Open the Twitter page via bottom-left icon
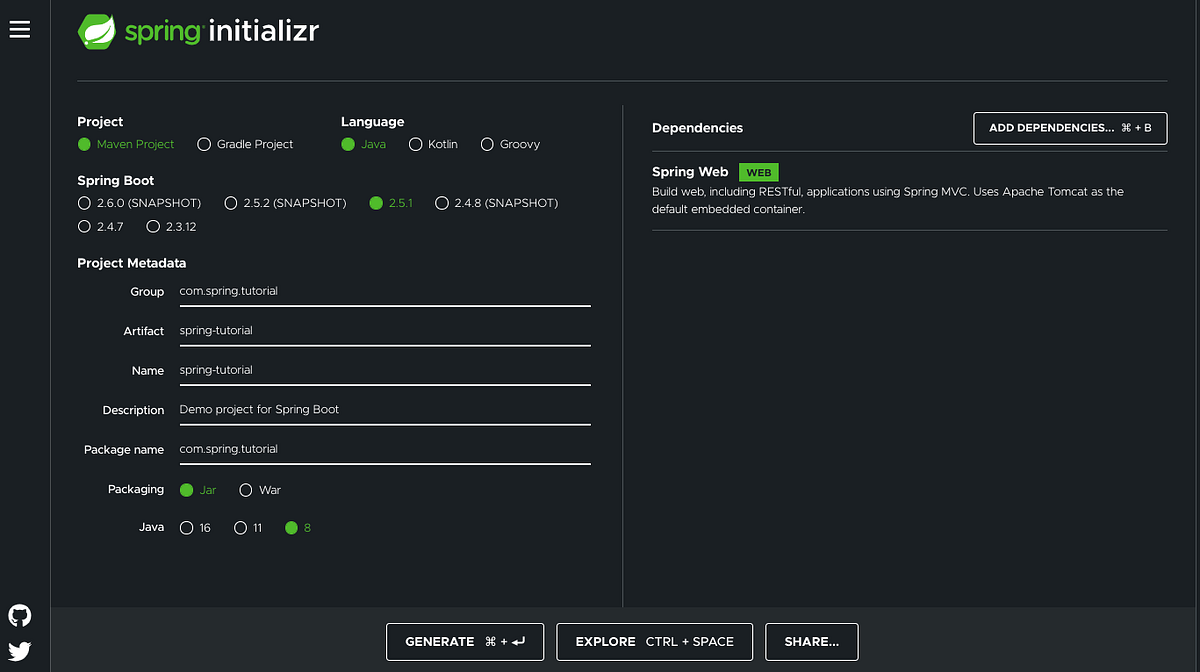Image resolution: width=1200 pixels, height=672 pixels. pyautogui.click(x=19, y=651)
